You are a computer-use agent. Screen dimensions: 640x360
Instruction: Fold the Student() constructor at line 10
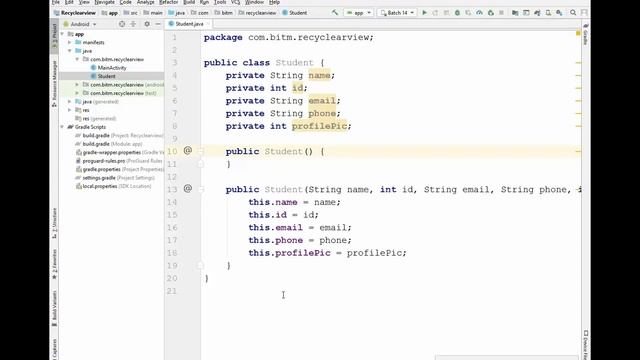coord(200,151)
